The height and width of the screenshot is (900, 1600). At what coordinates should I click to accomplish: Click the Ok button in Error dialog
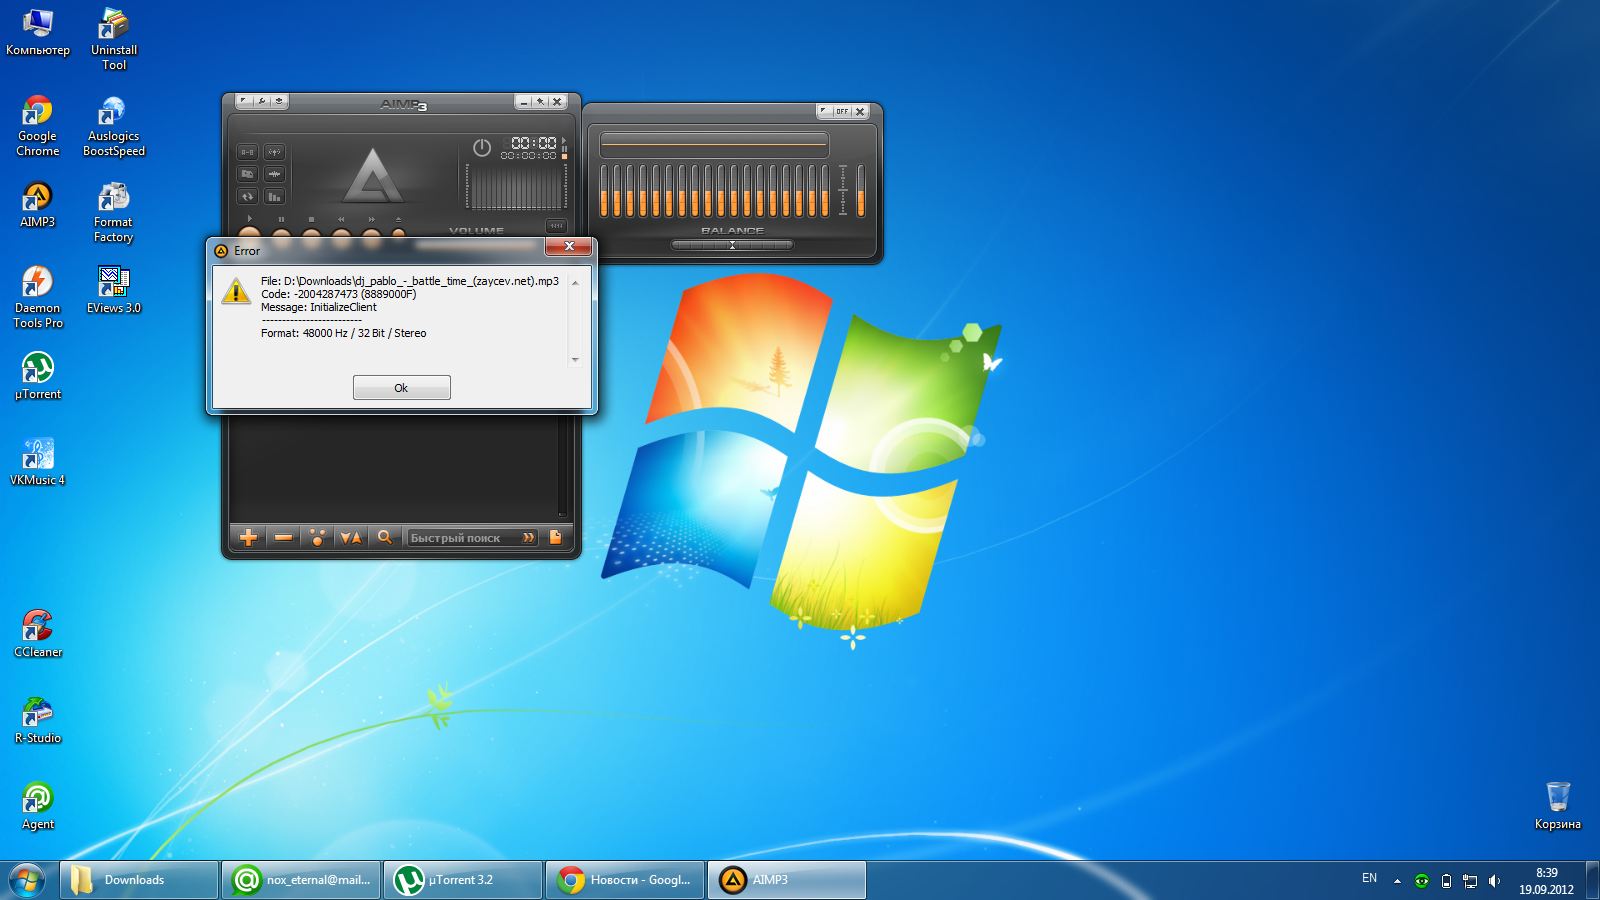coord(401,387)
